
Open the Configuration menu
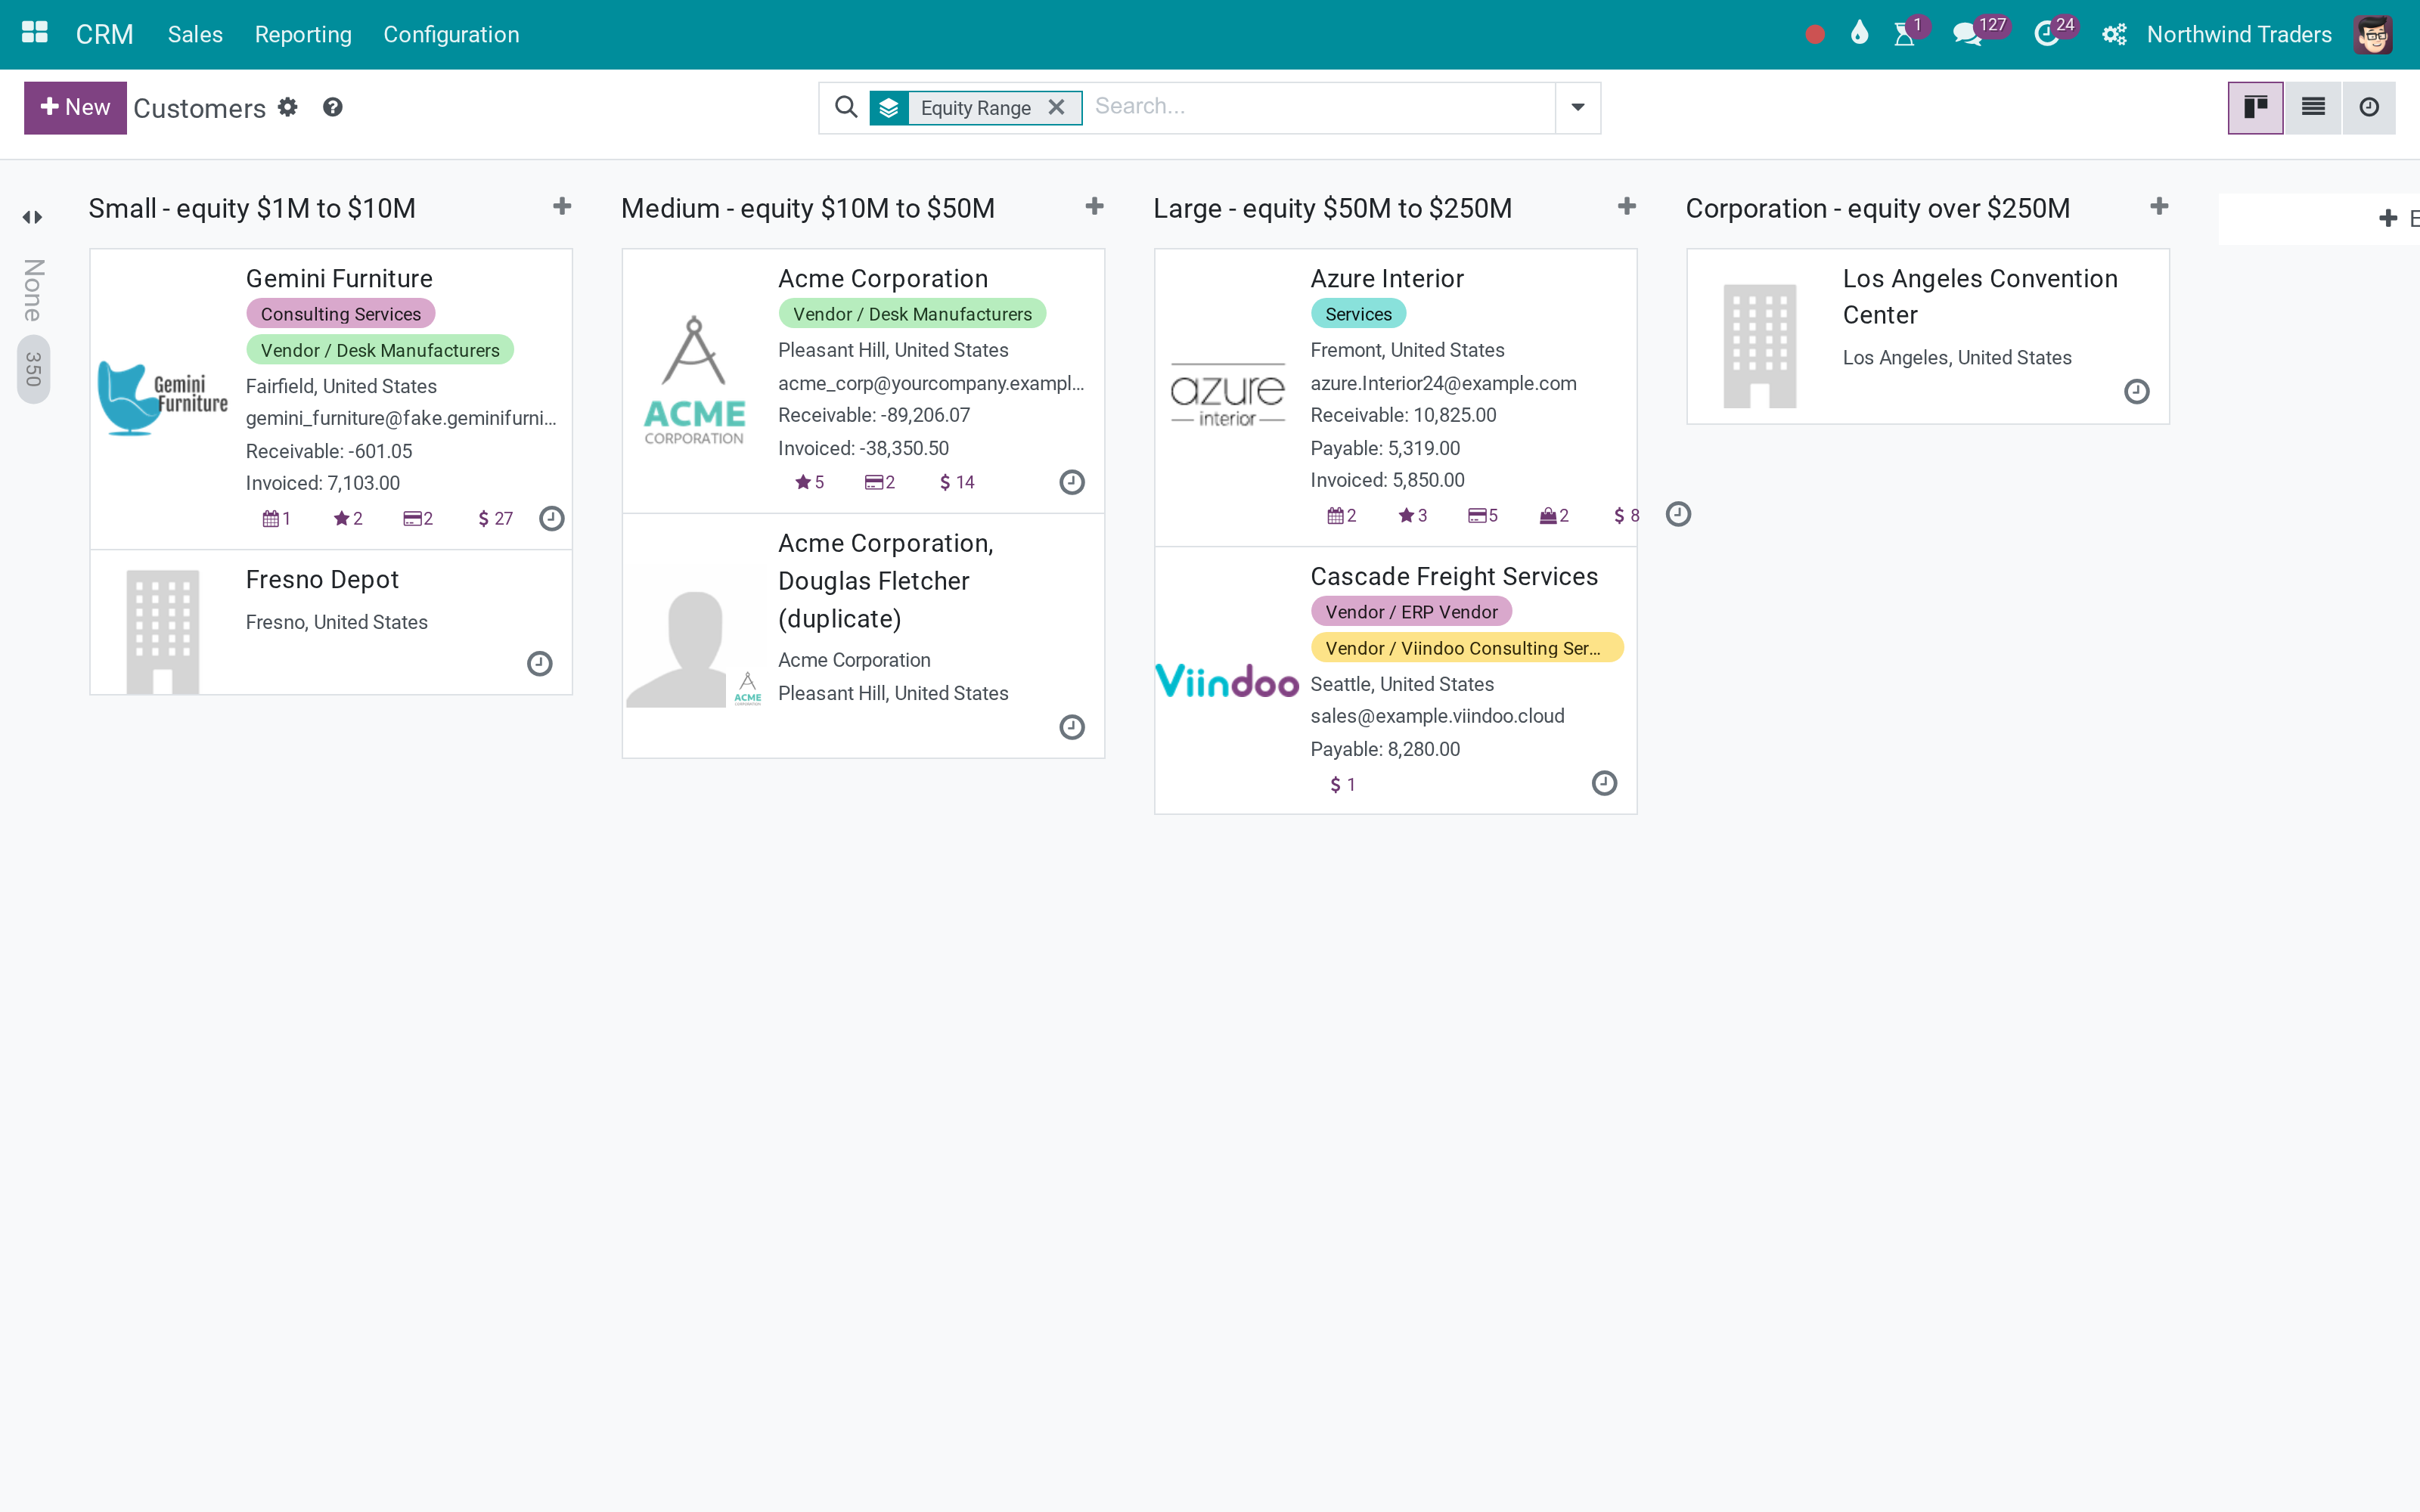point(451,34)
